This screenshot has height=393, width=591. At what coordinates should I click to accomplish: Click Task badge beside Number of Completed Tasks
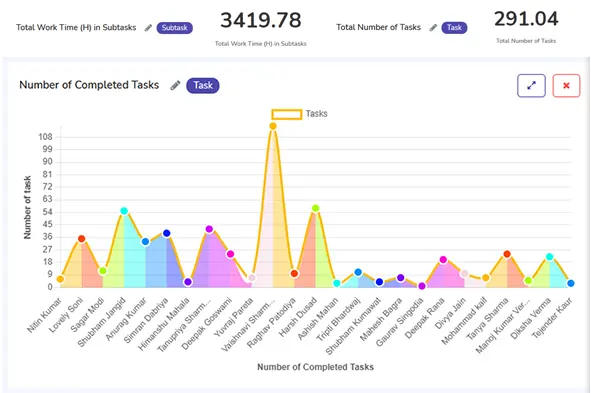[203, 85]
